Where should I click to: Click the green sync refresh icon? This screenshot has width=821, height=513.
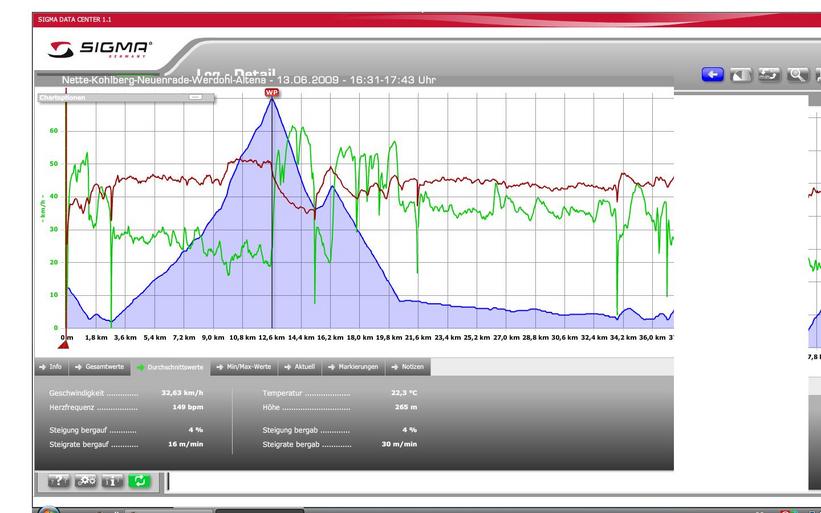[x=141, y=481]
